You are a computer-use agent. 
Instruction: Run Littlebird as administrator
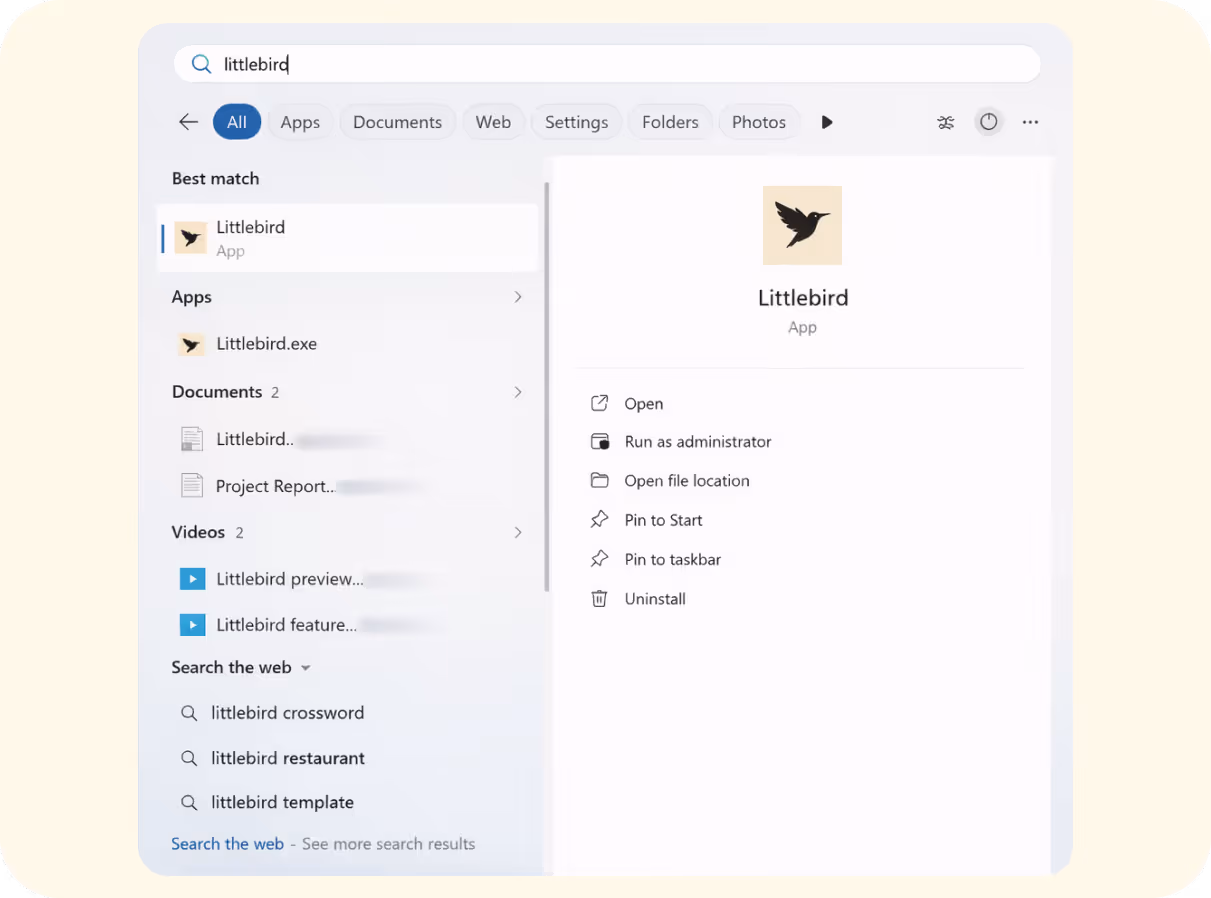tap(697, 441)
